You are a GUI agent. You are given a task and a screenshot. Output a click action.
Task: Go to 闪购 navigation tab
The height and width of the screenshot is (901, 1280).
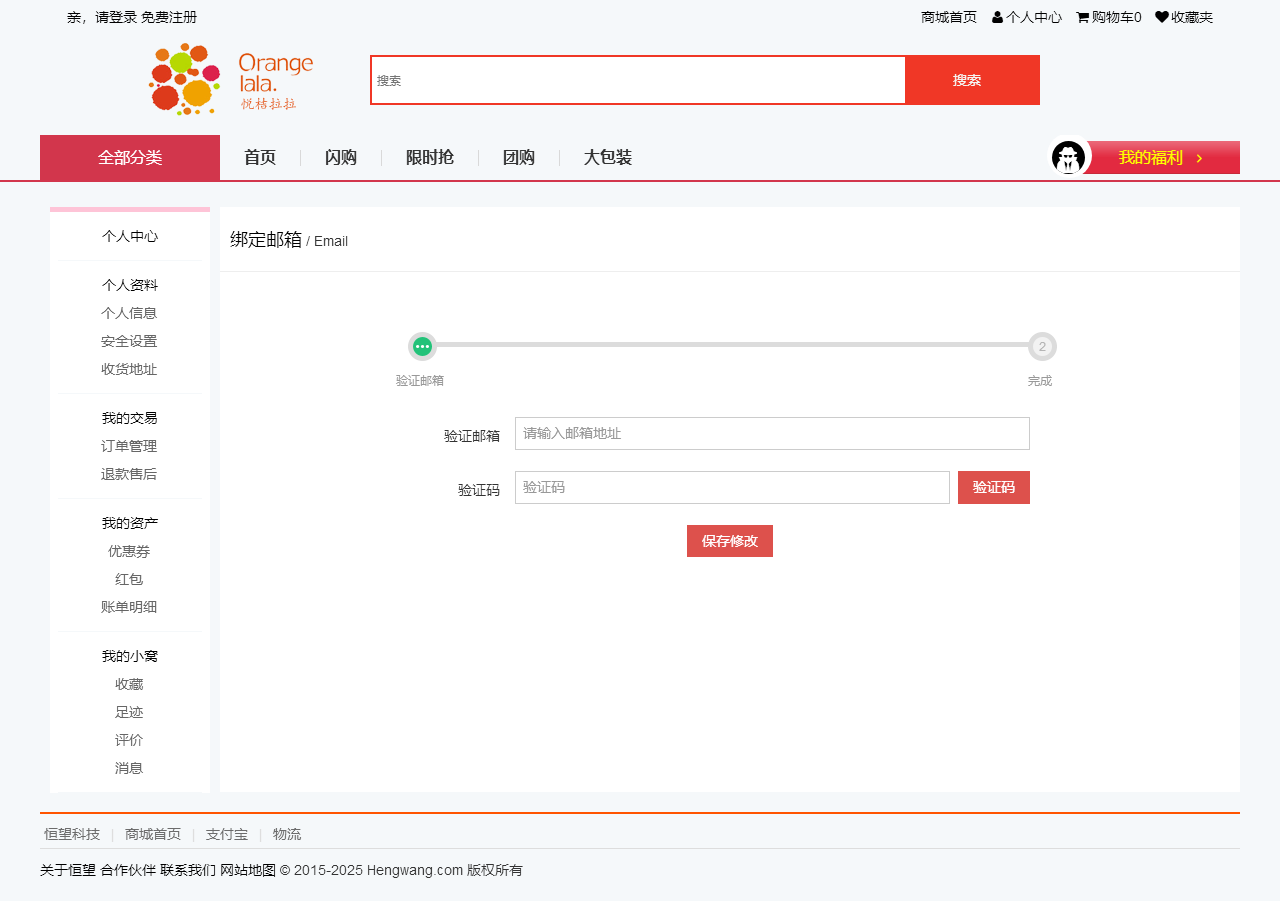click(x=341, y=158)
